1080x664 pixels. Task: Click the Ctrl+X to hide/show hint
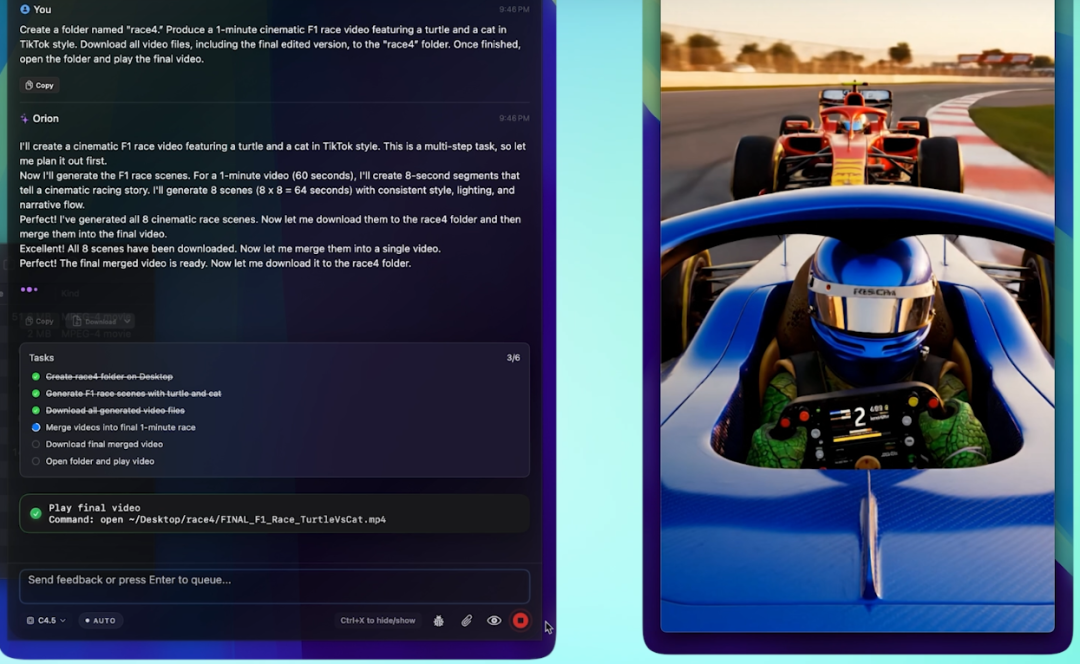tap(377, 620)
